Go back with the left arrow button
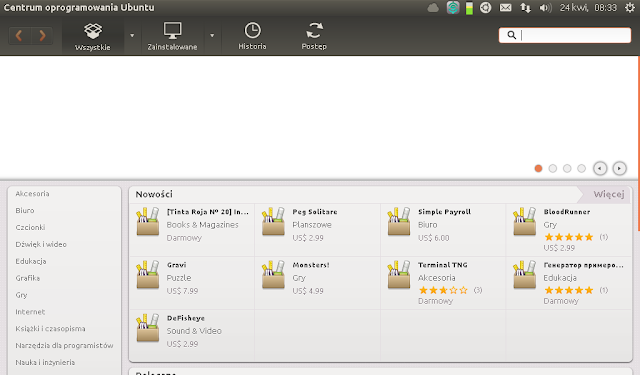The image size is (640, 375). pyautogui.click(x=19, y=36)
